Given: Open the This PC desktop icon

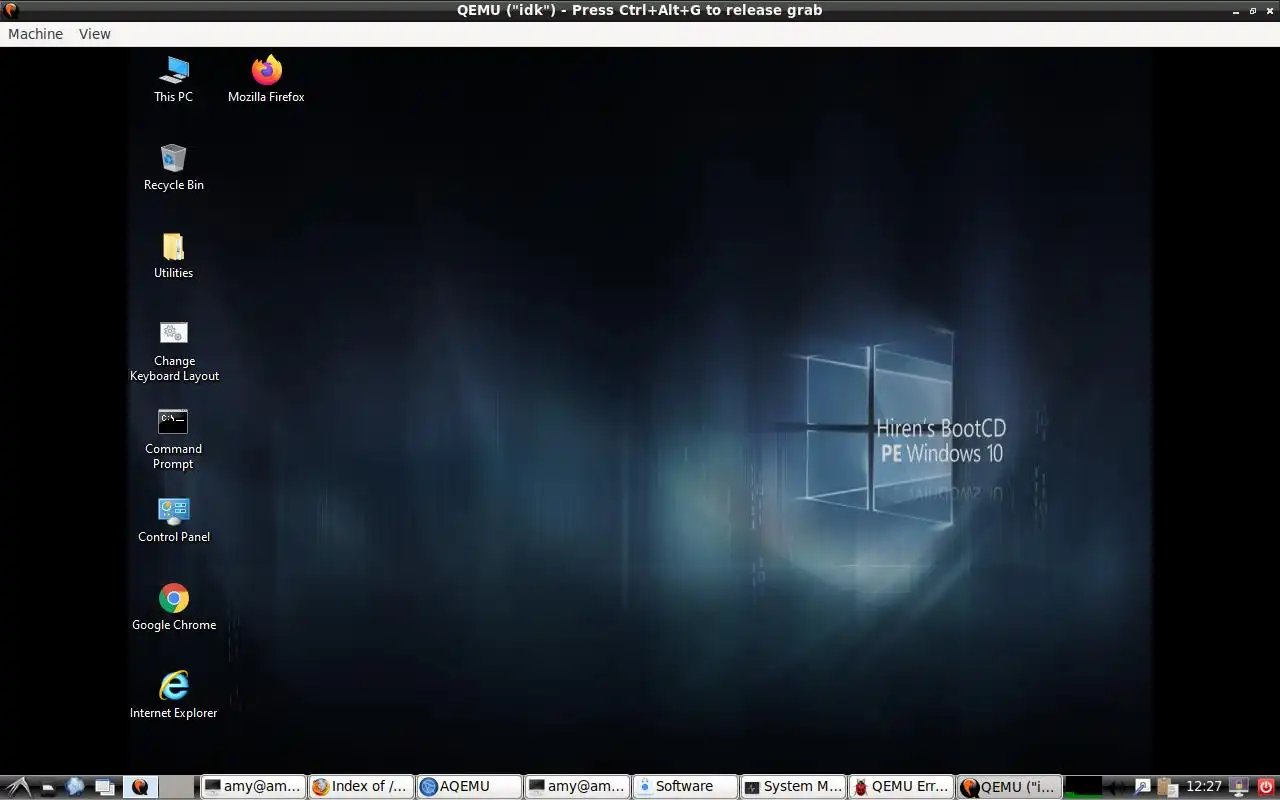Looking at the screenshot, I should tap(173, 80).
